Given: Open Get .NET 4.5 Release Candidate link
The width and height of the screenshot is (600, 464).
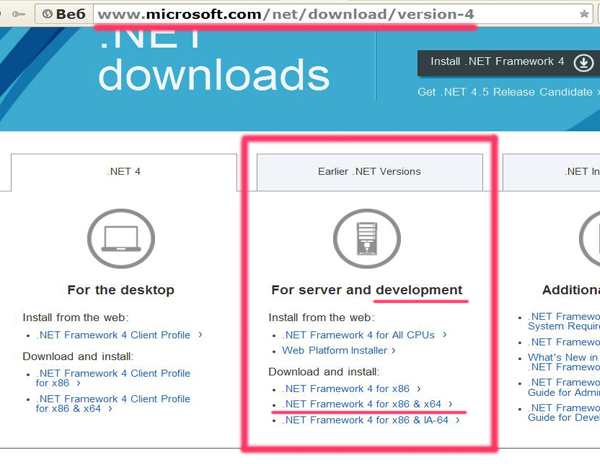Looking at the screenshot, I should click(508, 92).
